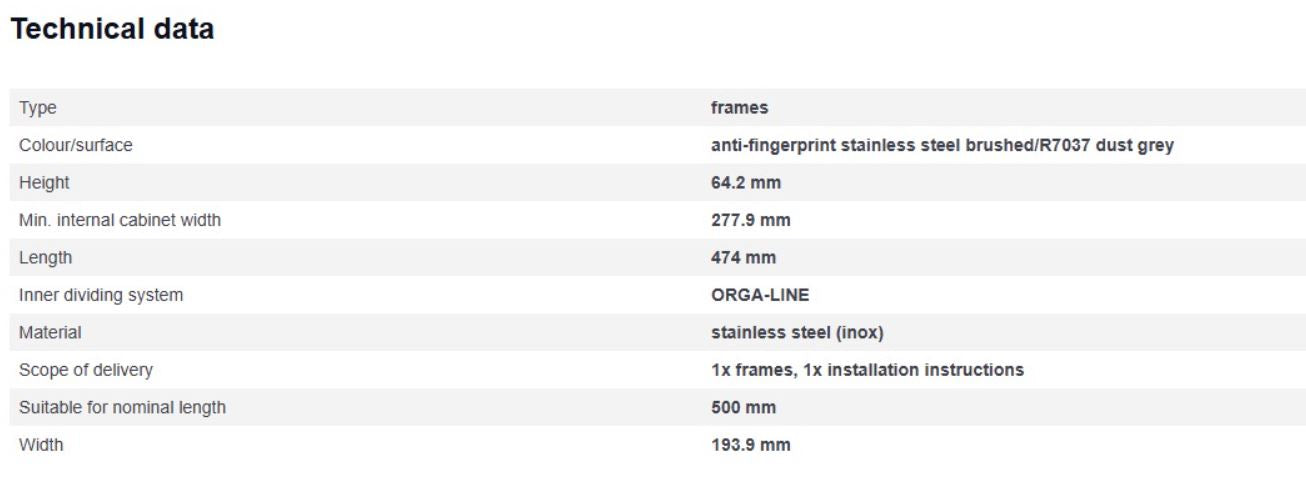The image size is (1306, 480).
Task: Click Min. internal cabinet width label
Action: coord(120,220)
